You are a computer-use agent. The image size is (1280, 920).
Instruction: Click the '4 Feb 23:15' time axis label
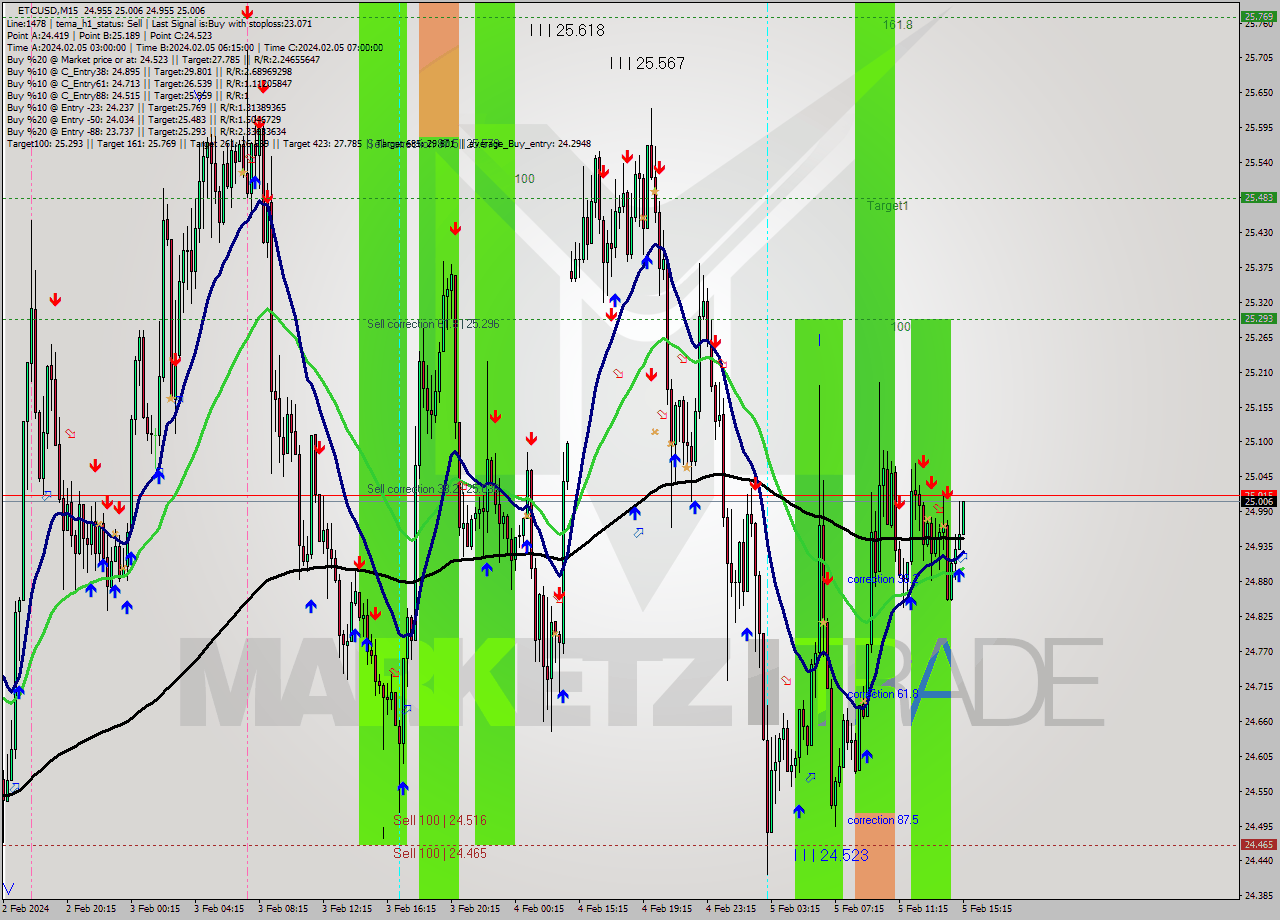731,909
